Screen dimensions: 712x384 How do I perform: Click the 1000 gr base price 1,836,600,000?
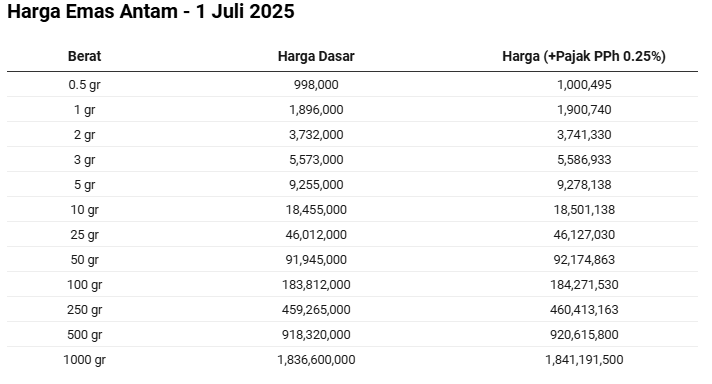pos(316,359)
